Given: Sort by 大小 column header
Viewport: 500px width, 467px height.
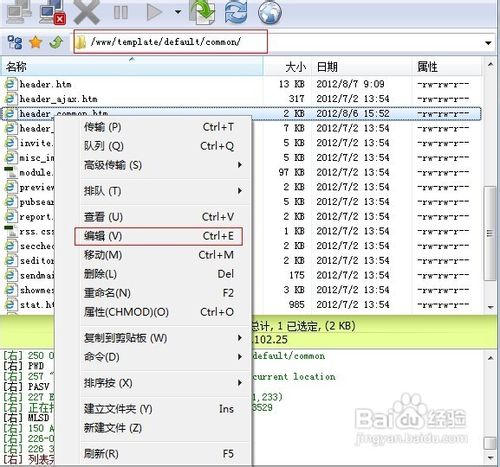Looking at the screenshot, I should [287, 66].
